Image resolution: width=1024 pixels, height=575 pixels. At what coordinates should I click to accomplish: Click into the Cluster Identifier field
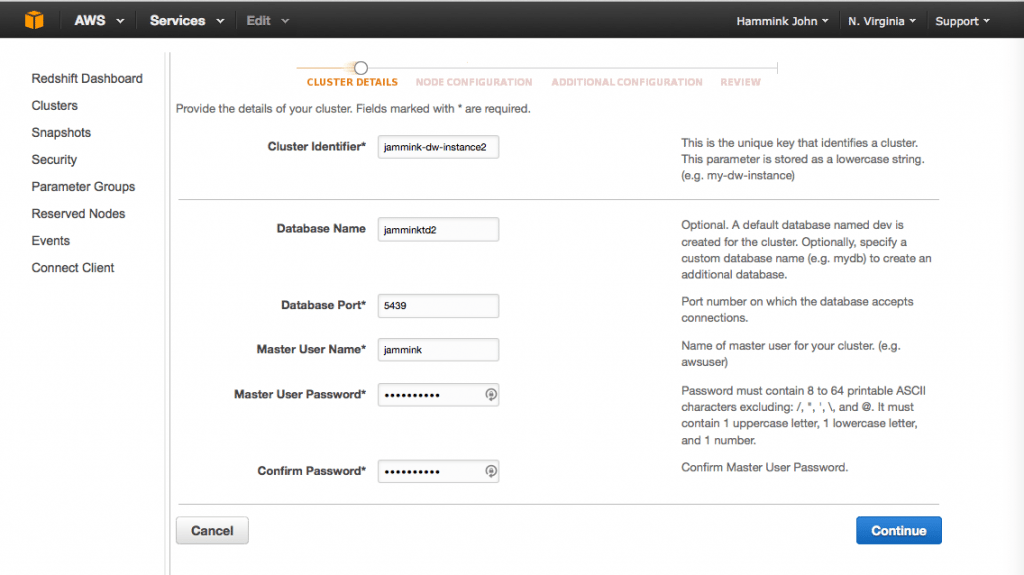click(438, 147)
